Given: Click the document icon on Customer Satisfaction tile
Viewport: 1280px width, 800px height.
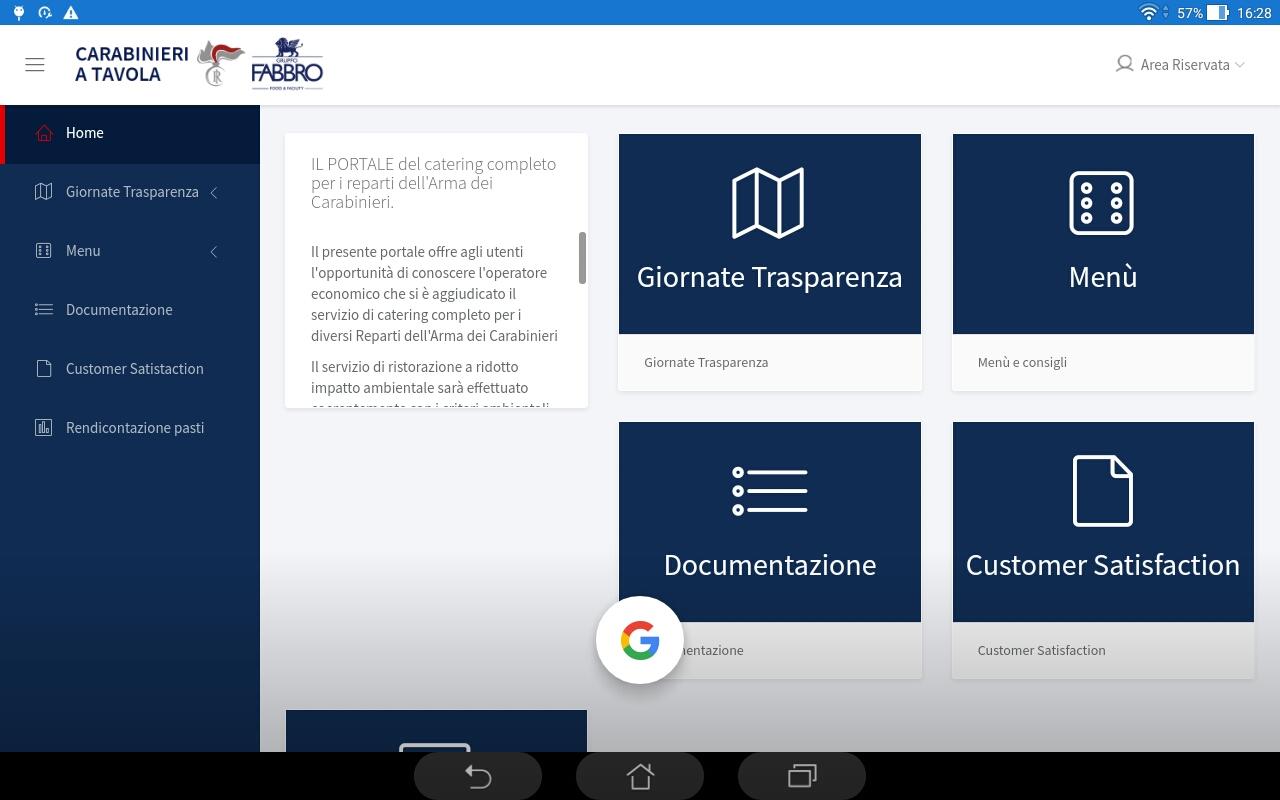Looking at the screenshot, I should tap(1102, 490).
